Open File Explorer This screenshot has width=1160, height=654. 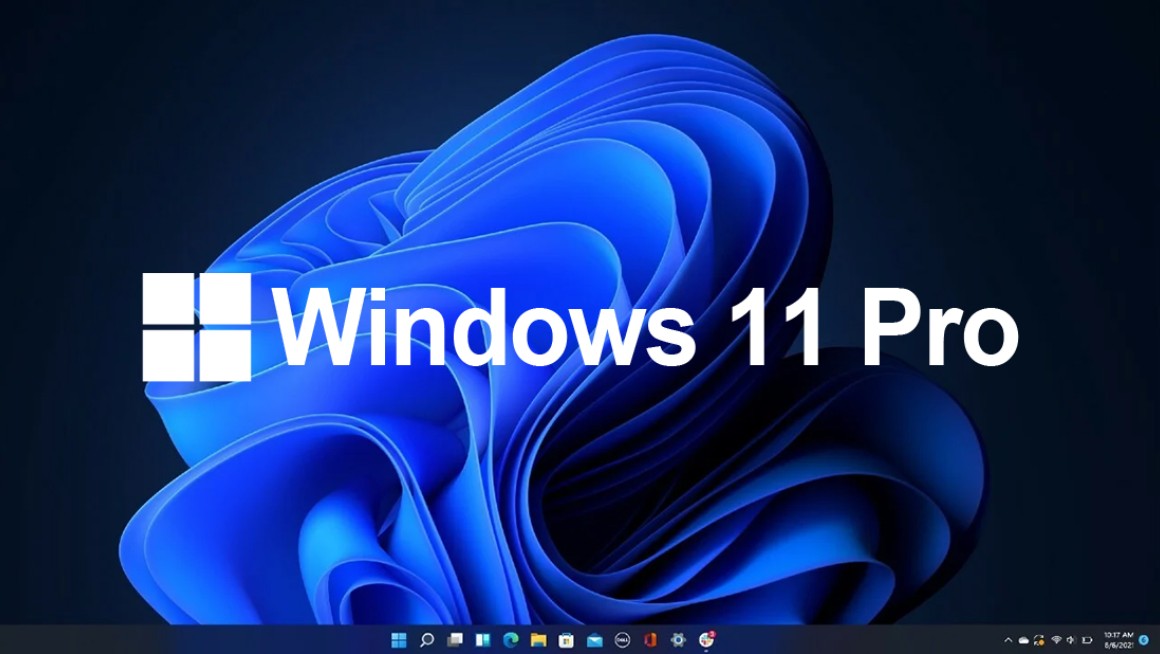click(537, 638)
